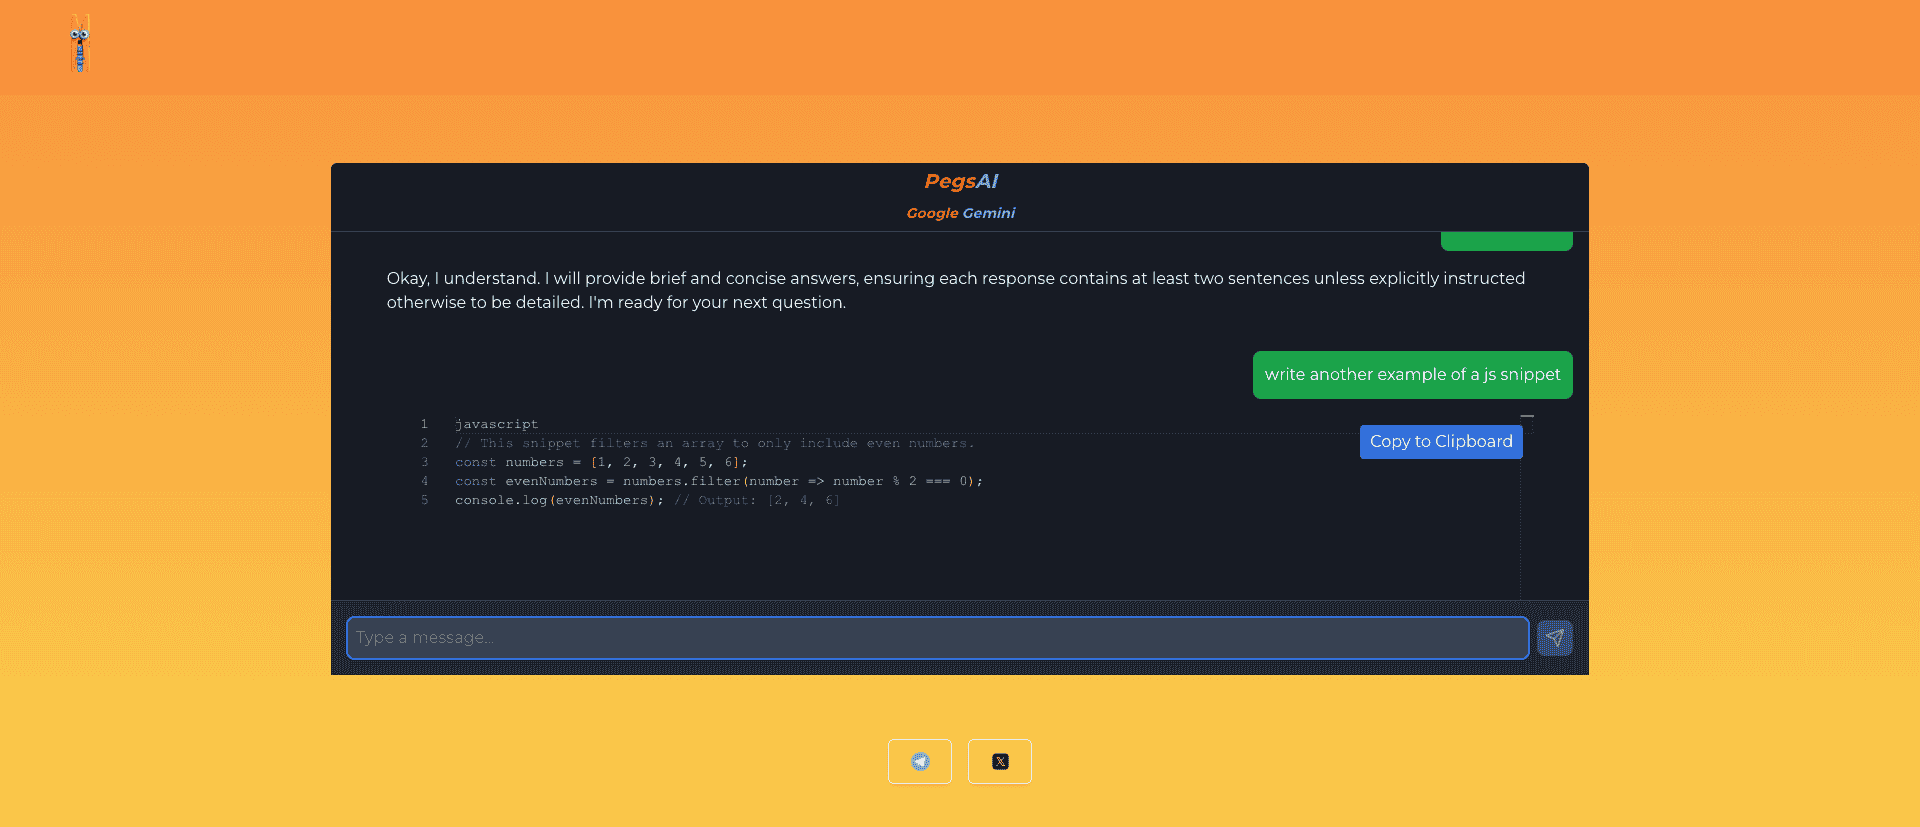Click the comment line about filtering even numbers
This screenshot has height=827, width=1920.
(714, 443)
